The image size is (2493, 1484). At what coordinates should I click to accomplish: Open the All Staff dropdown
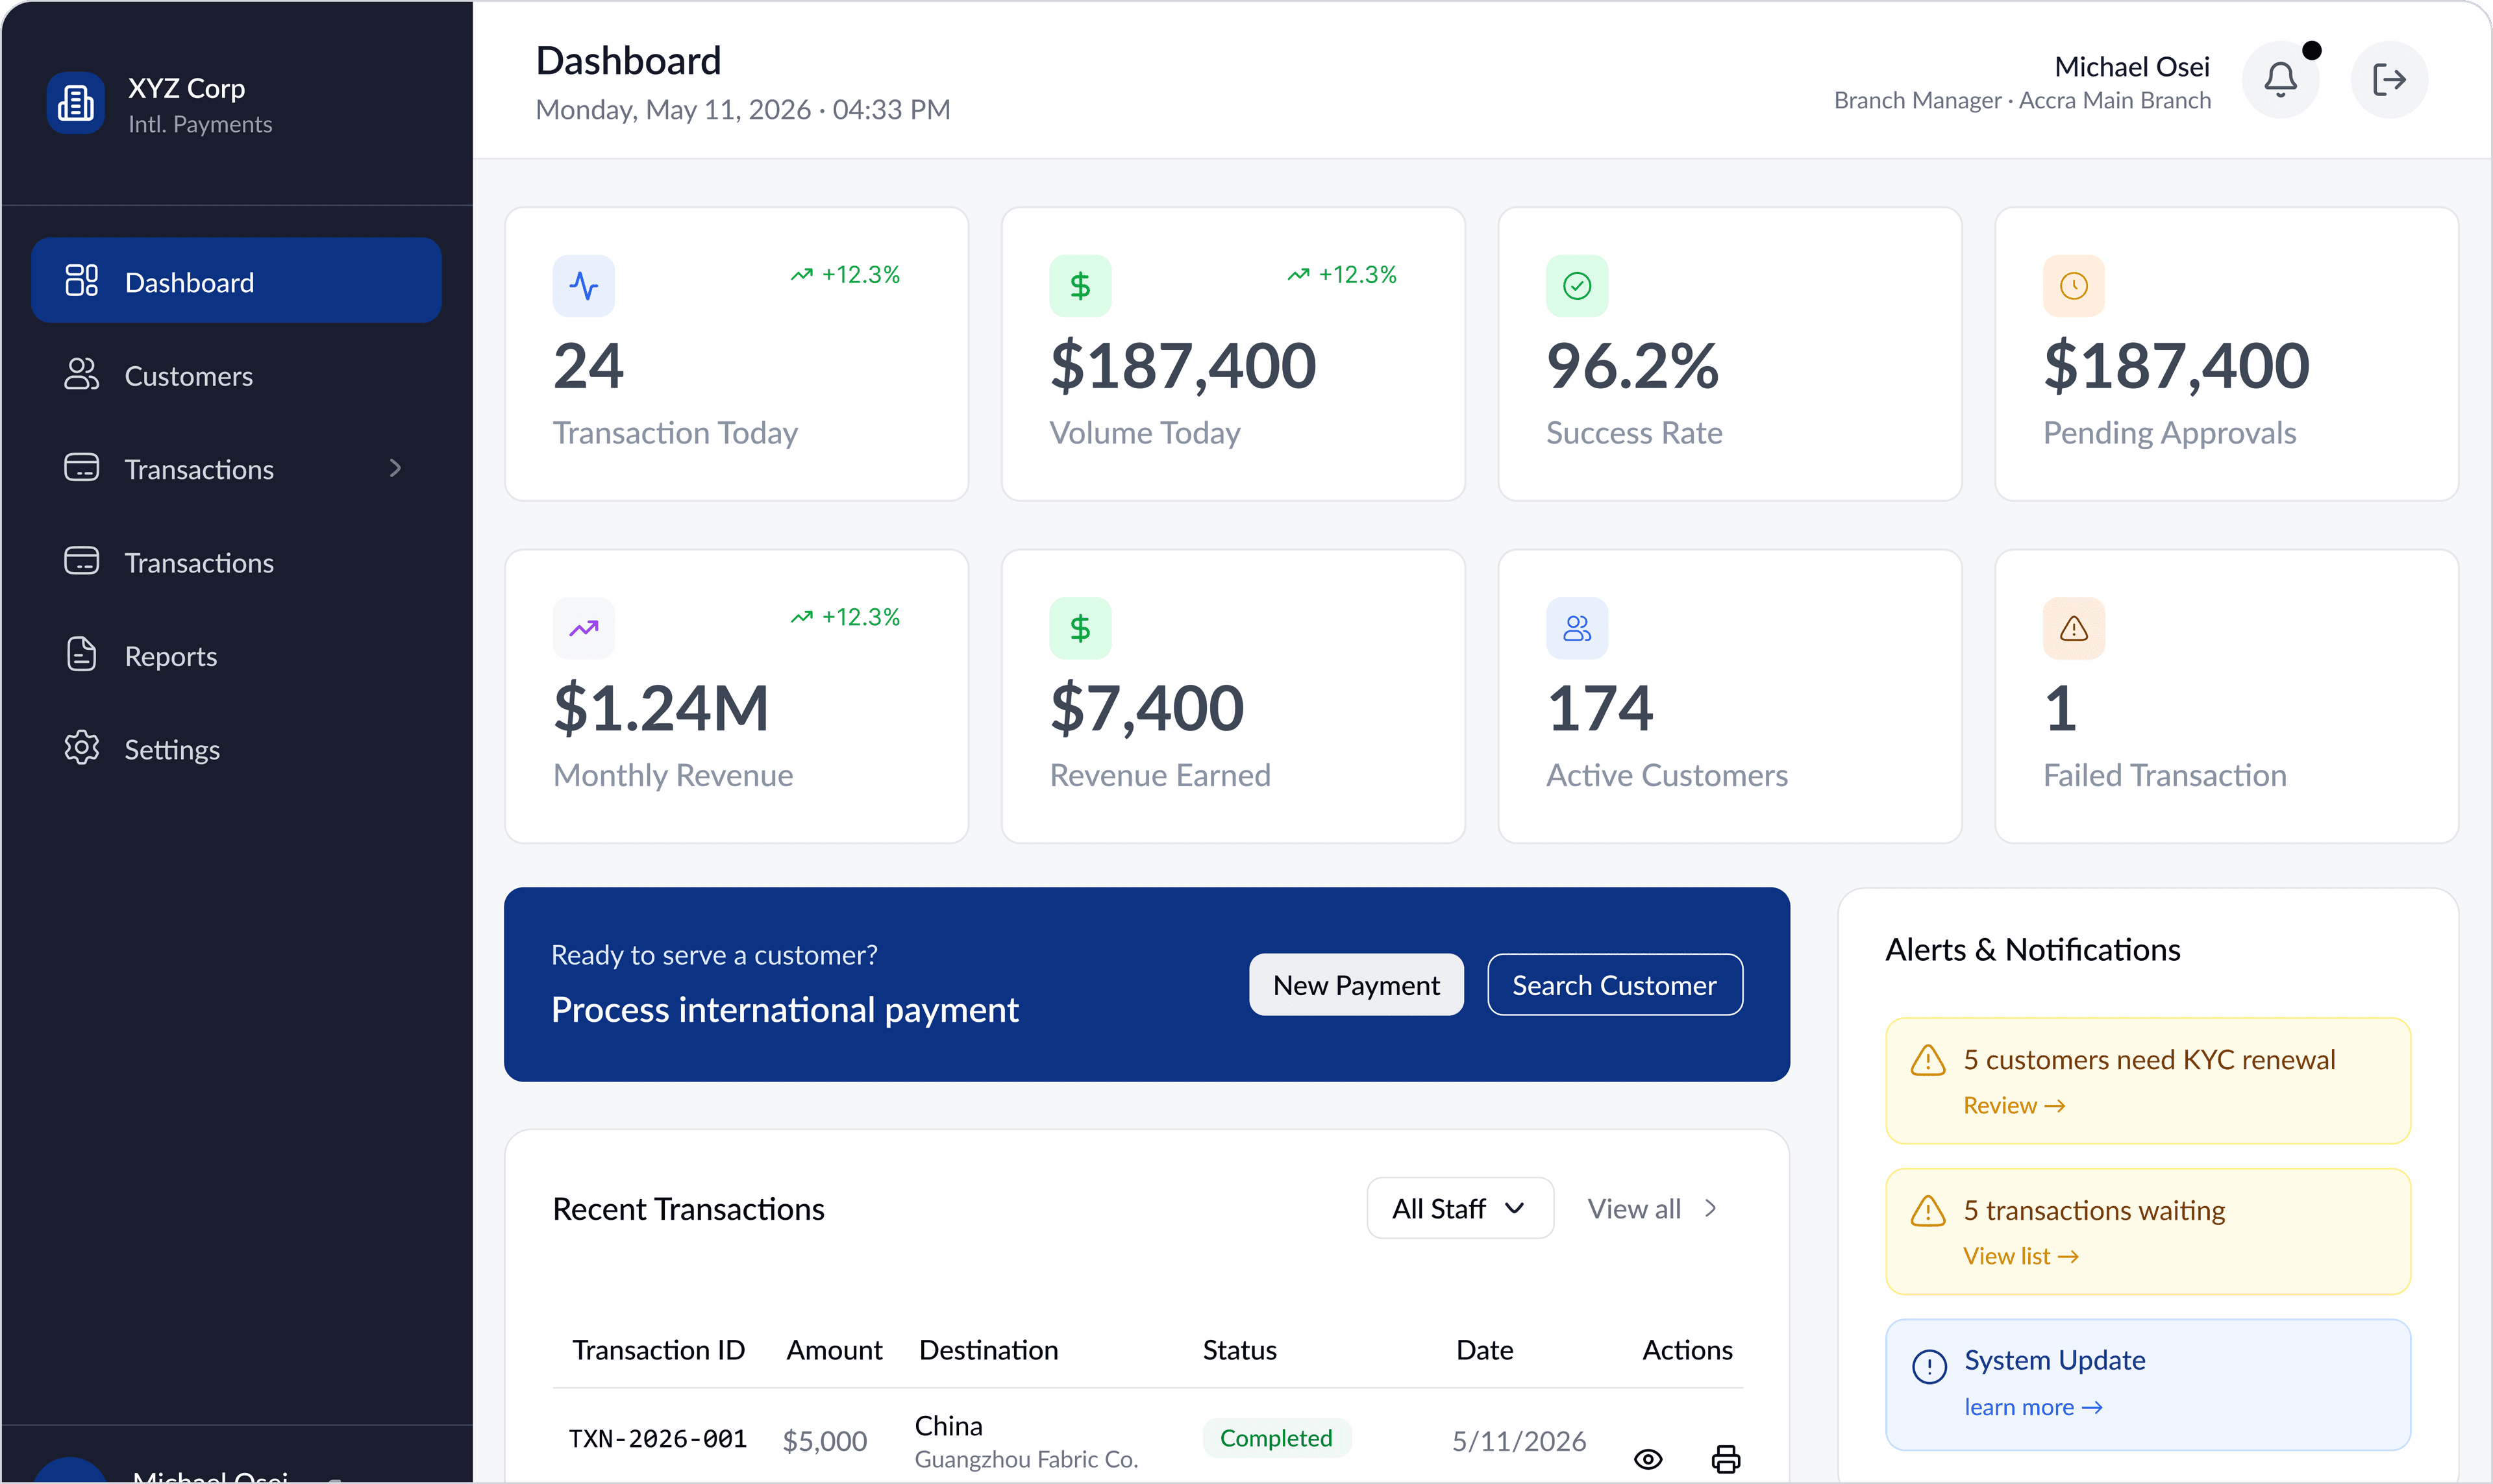1459,1208
